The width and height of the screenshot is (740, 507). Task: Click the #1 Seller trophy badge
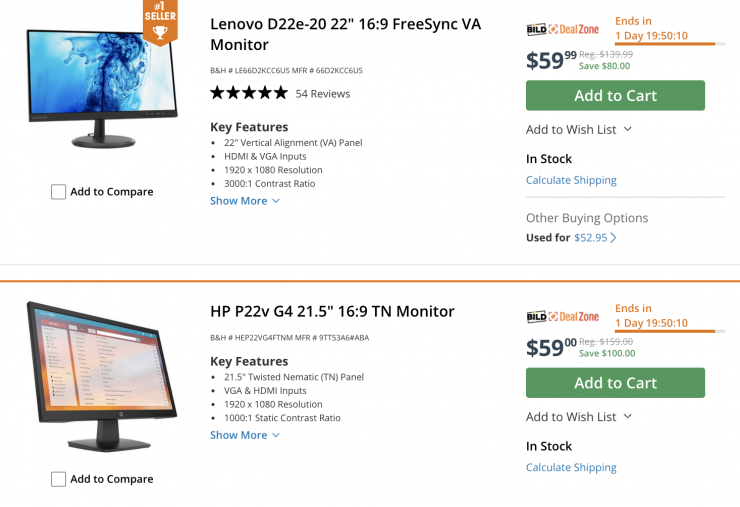160,22
